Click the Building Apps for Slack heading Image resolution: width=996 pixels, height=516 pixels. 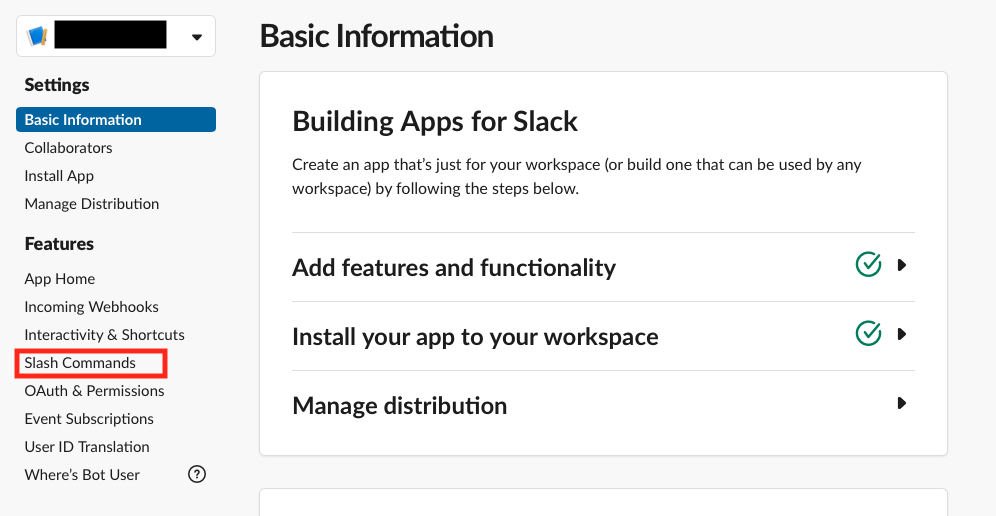tap(435, 121)
